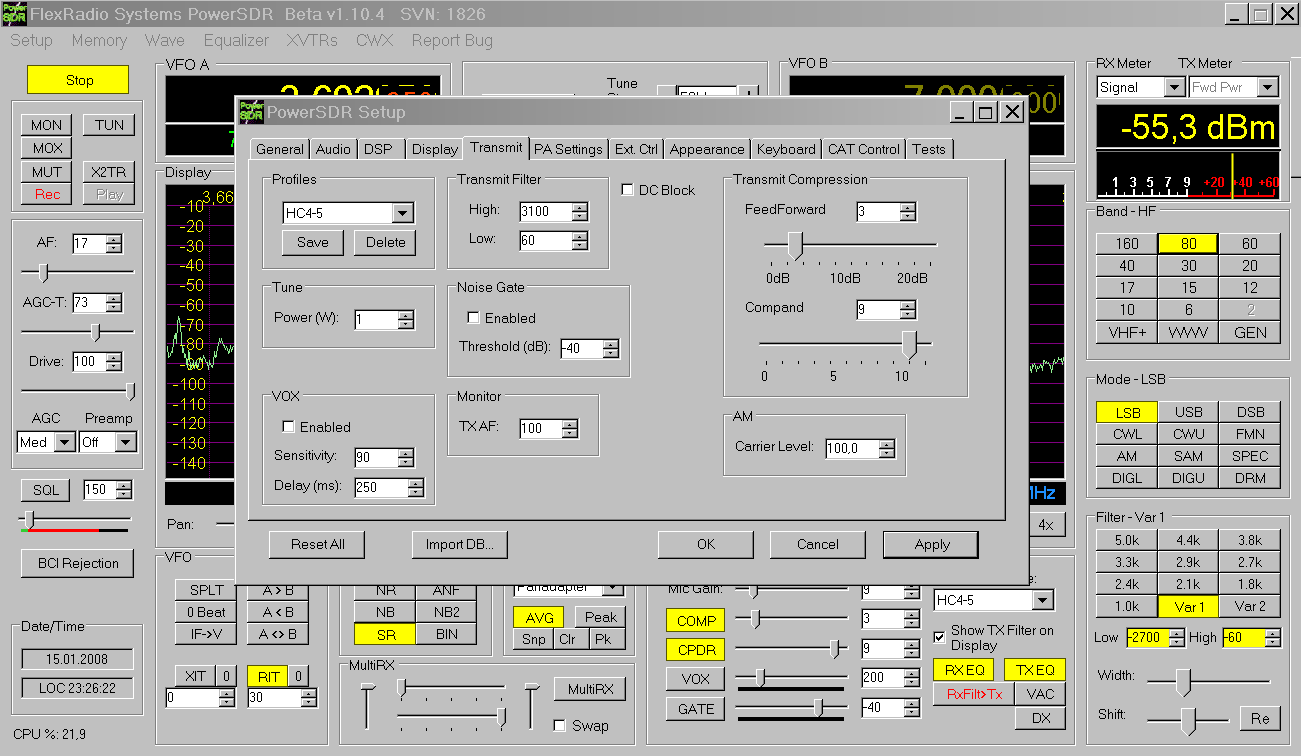Switch to the CAT Control tab
This screenshot has height=756, width=1301.
coord(863,149)
